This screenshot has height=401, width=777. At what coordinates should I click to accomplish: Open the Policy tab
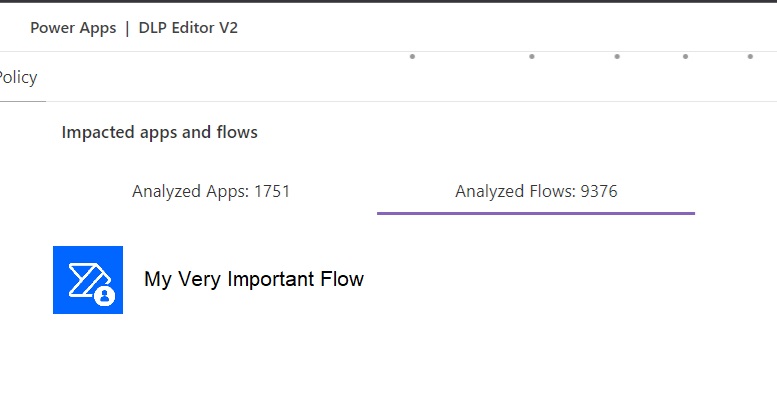tap(18, 78)
